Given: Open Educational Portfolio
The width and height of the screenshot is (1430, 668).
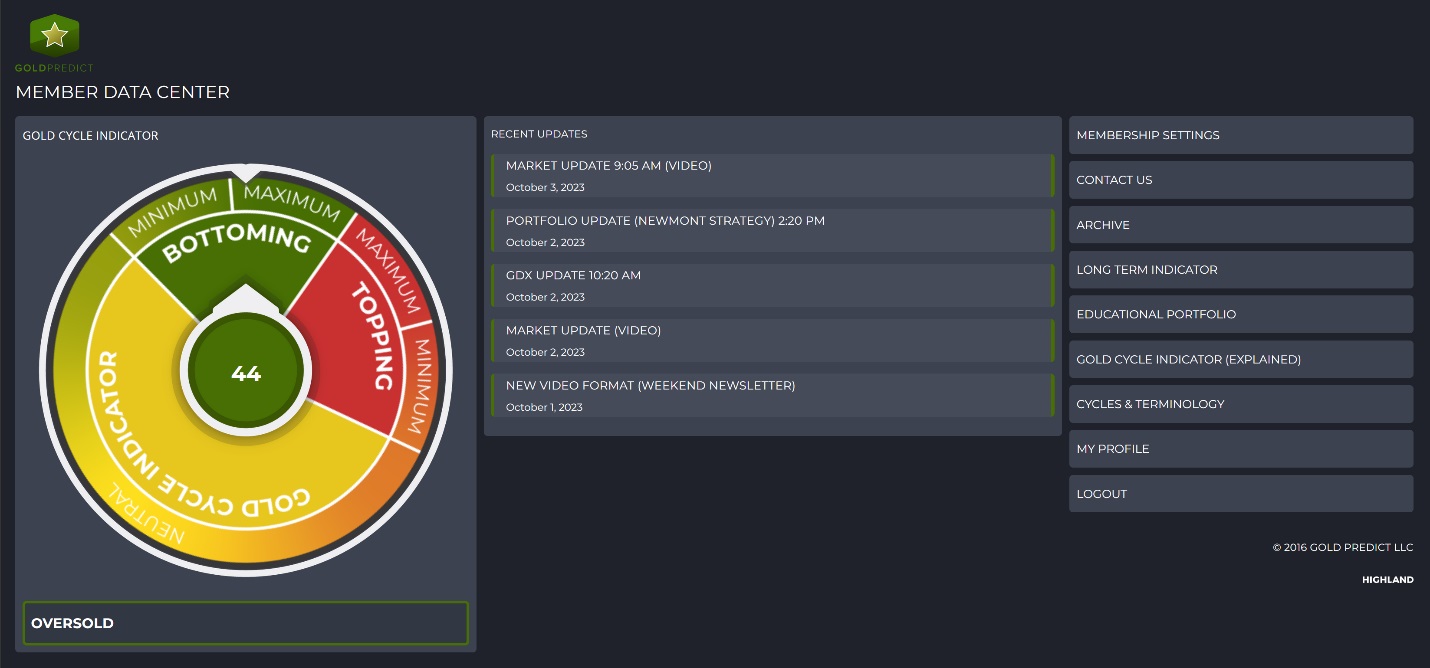Looking at the screenshot, I should (x=1241, y=314).
